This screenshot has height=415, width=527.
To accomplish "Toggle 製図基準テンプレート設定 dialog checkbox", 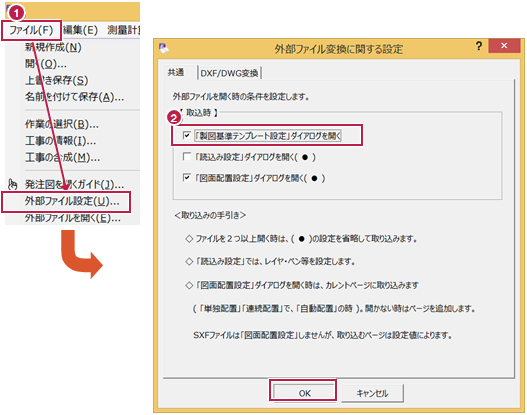I will click(187, 135).
